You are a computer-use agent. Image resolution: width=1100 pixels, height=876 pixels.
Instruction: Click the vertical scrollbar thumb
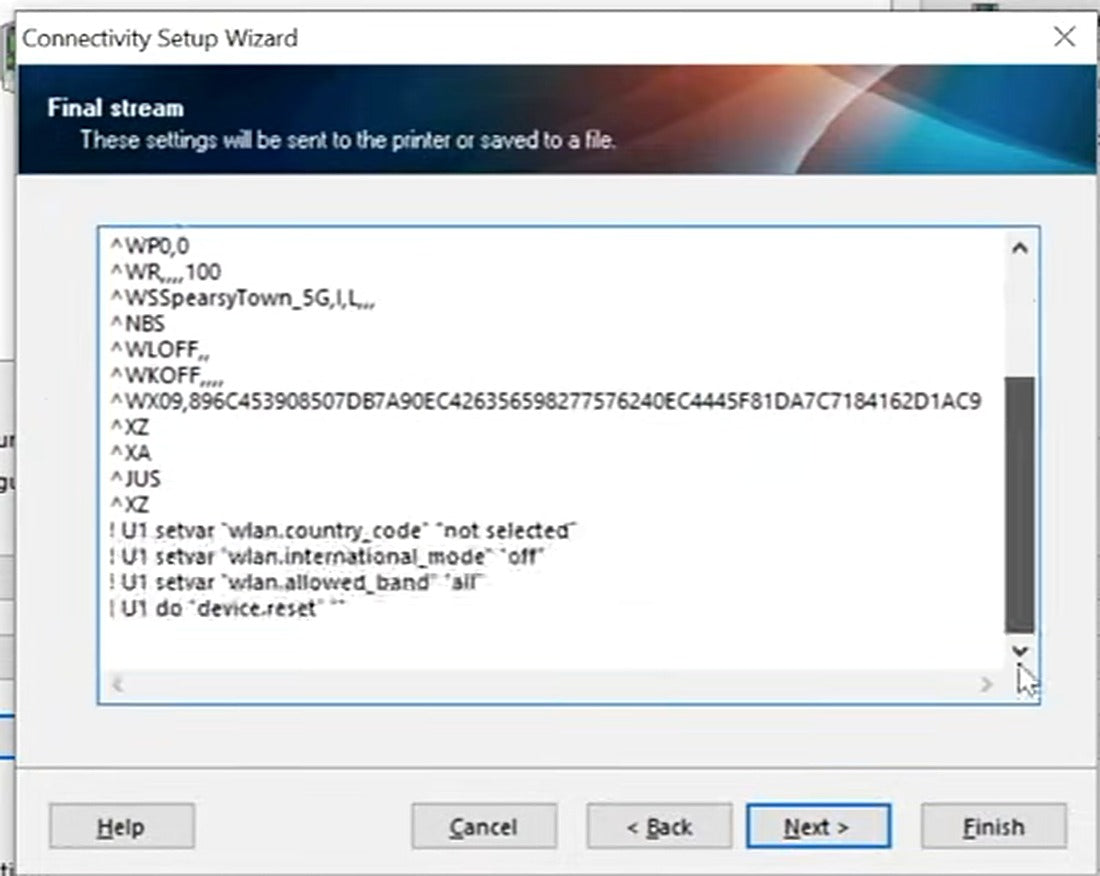pyautogui.click(x=1019, y=505)
